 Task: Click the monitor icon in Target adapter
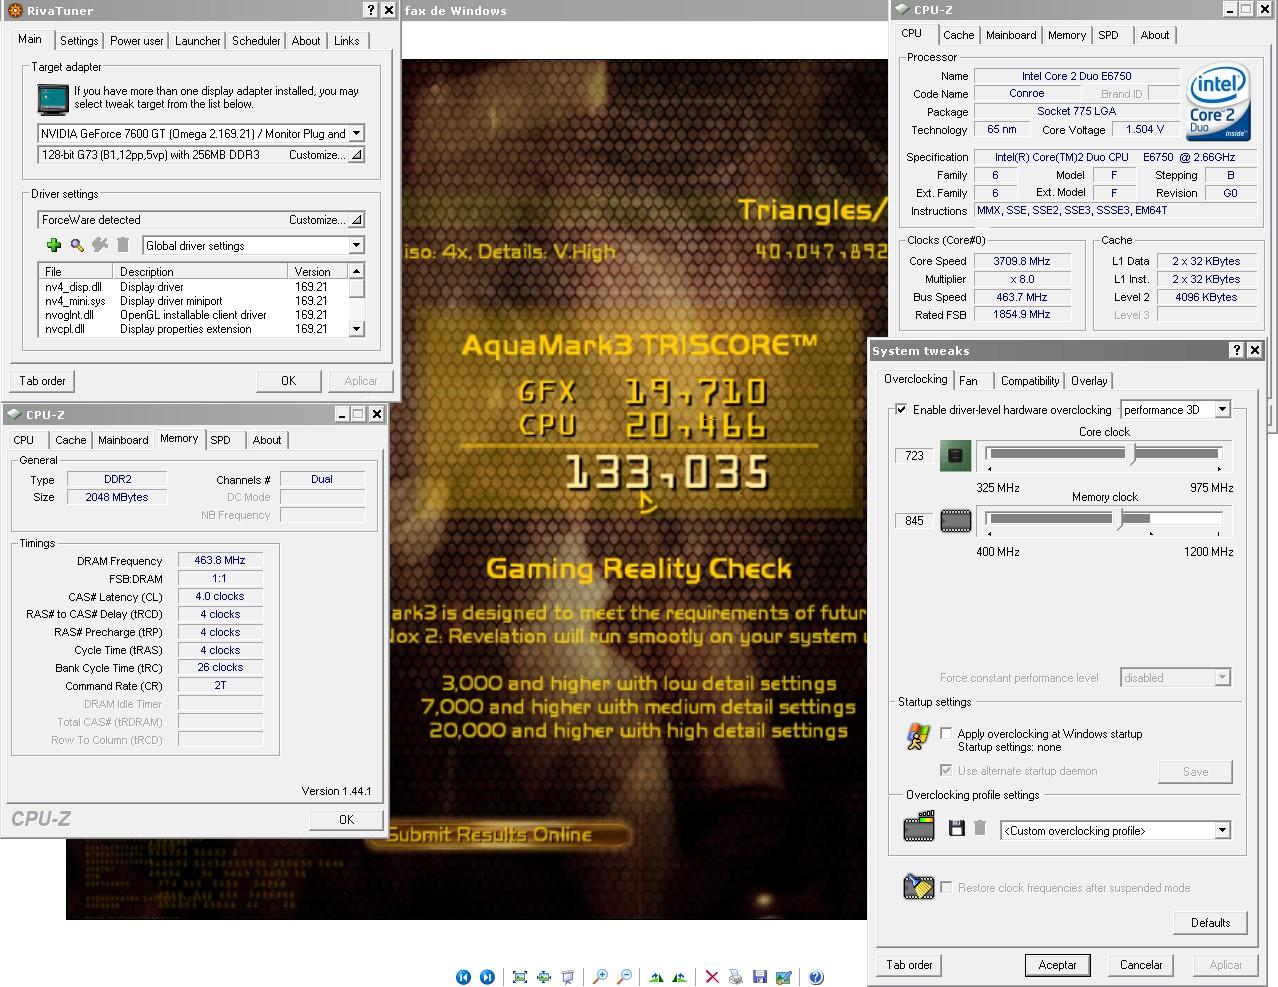52,98
